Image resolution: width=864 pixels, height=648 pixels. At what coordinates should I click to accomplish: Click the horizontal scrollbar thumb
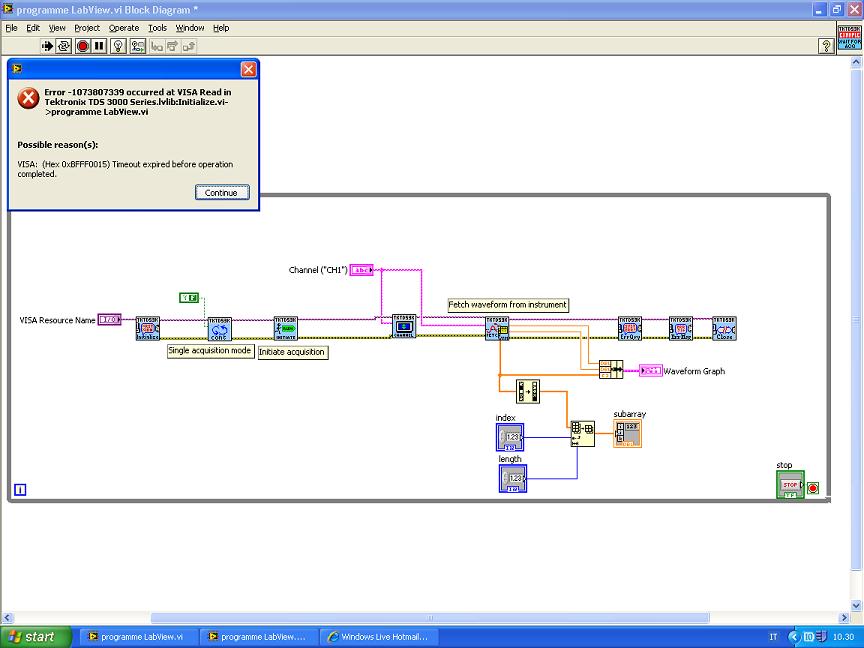tap(430, 618)
